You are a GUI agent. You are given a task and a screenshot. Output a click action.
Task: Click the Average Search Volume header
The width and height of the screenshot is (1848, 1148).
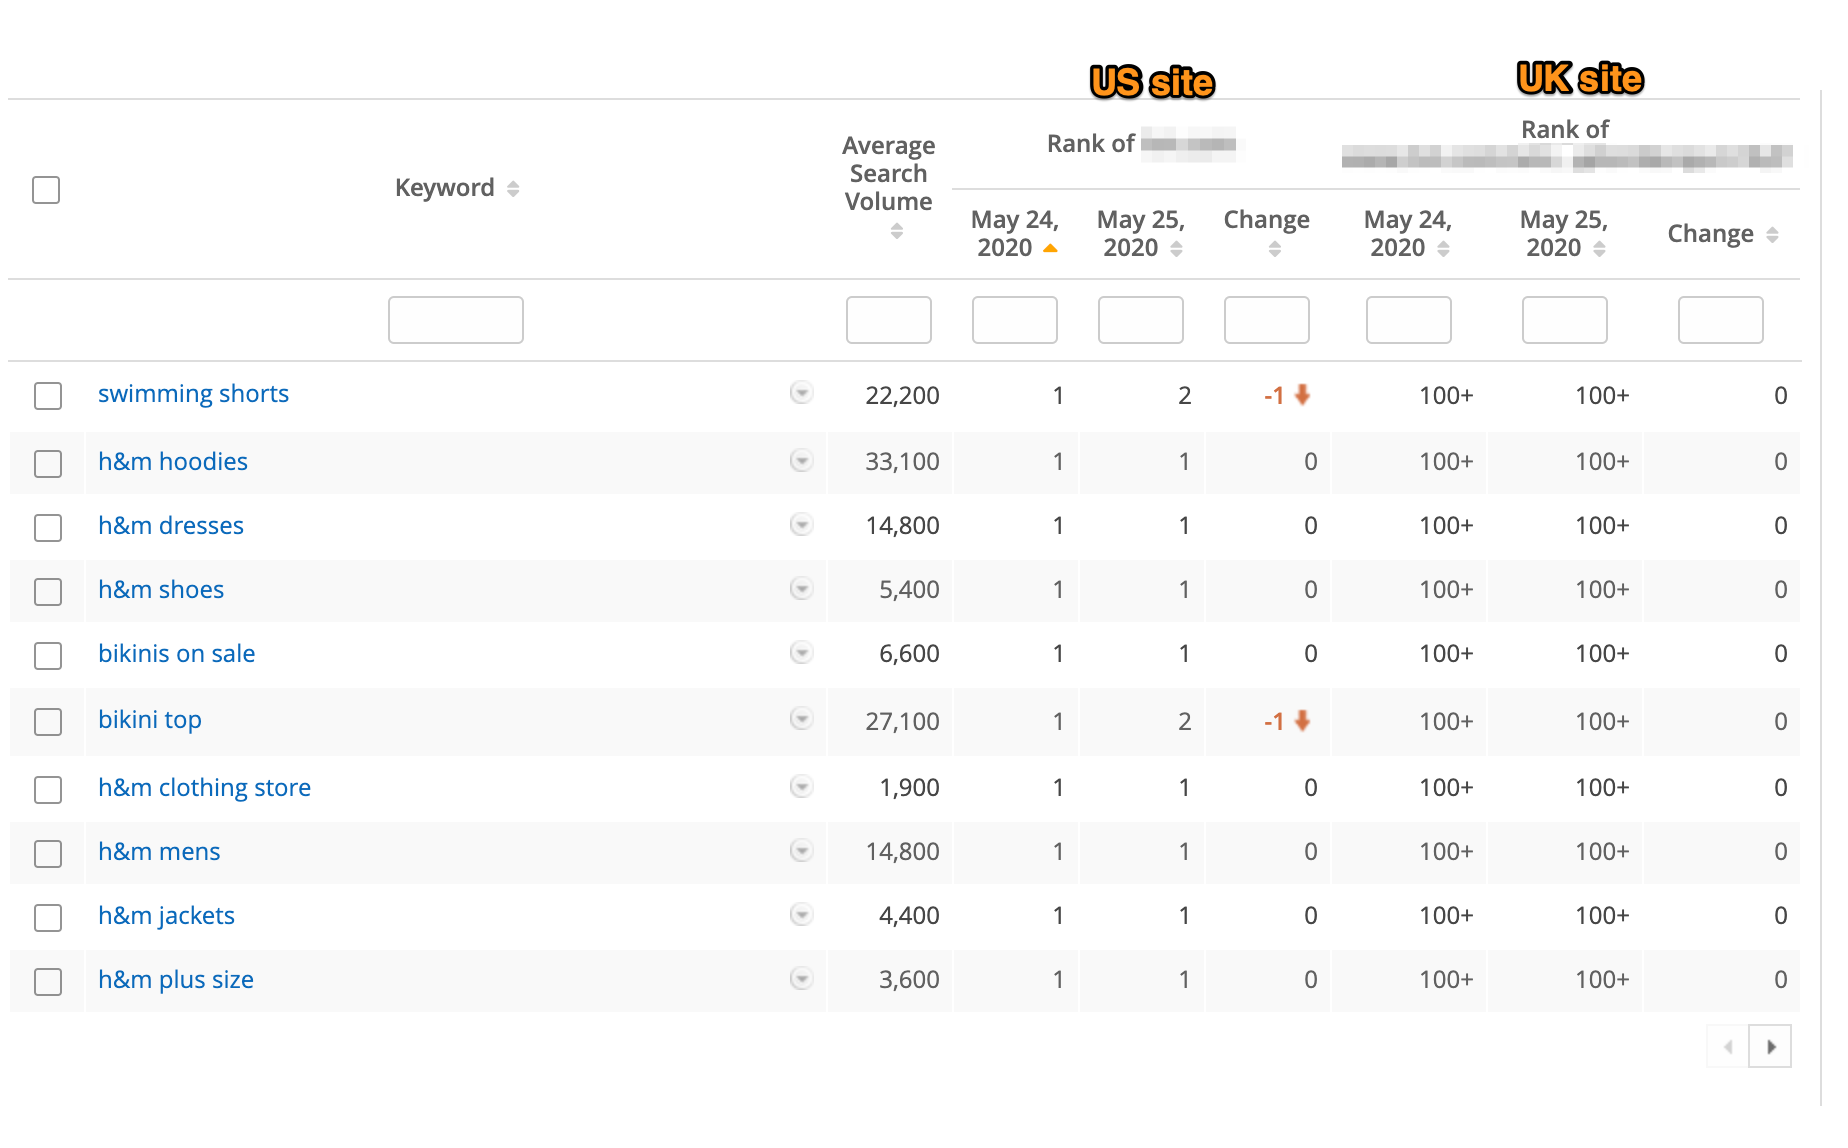889,174
